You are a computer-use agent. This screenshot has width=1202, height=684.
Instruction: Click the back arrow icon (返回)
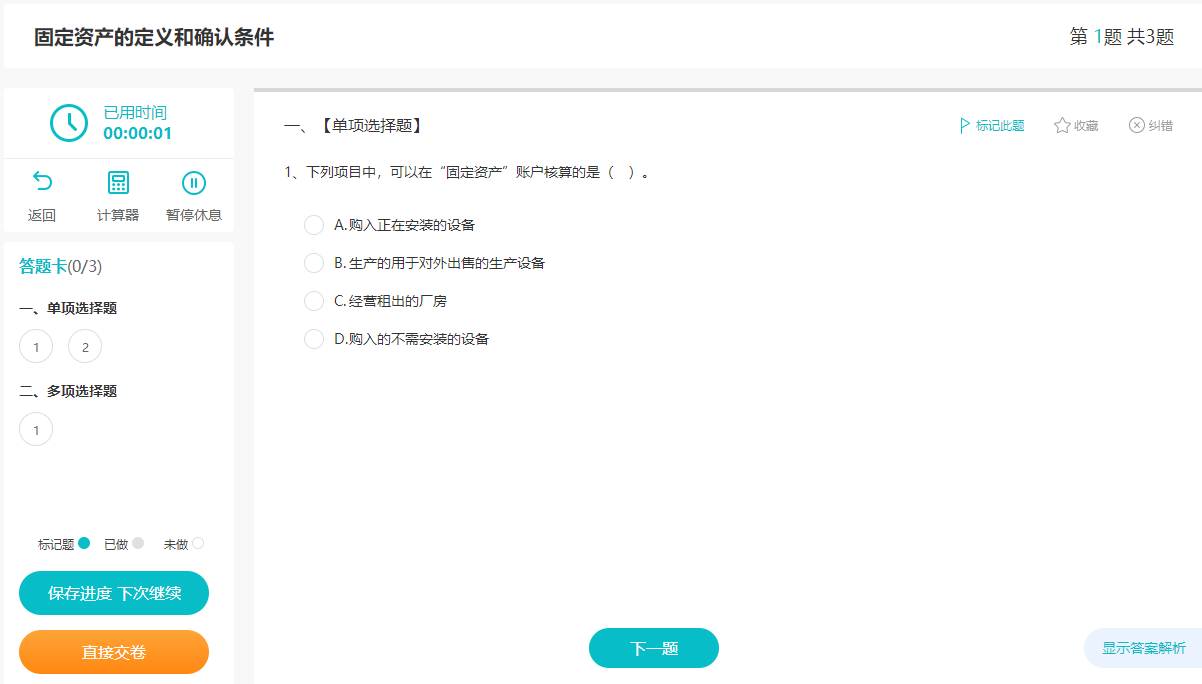coord(42,183)
